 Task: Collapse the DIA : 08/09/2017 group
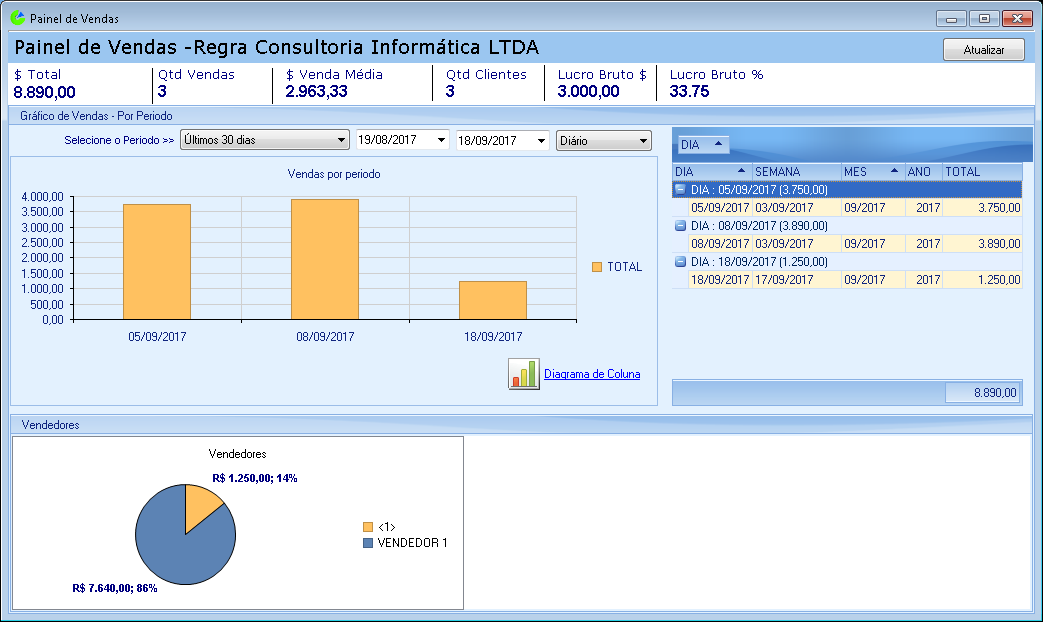(x=680, y=226)
